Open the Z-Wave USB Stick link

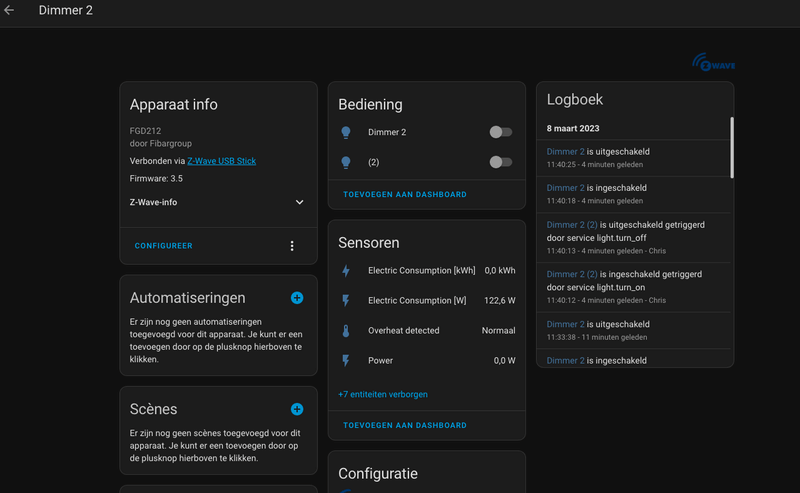click(221, 161)
